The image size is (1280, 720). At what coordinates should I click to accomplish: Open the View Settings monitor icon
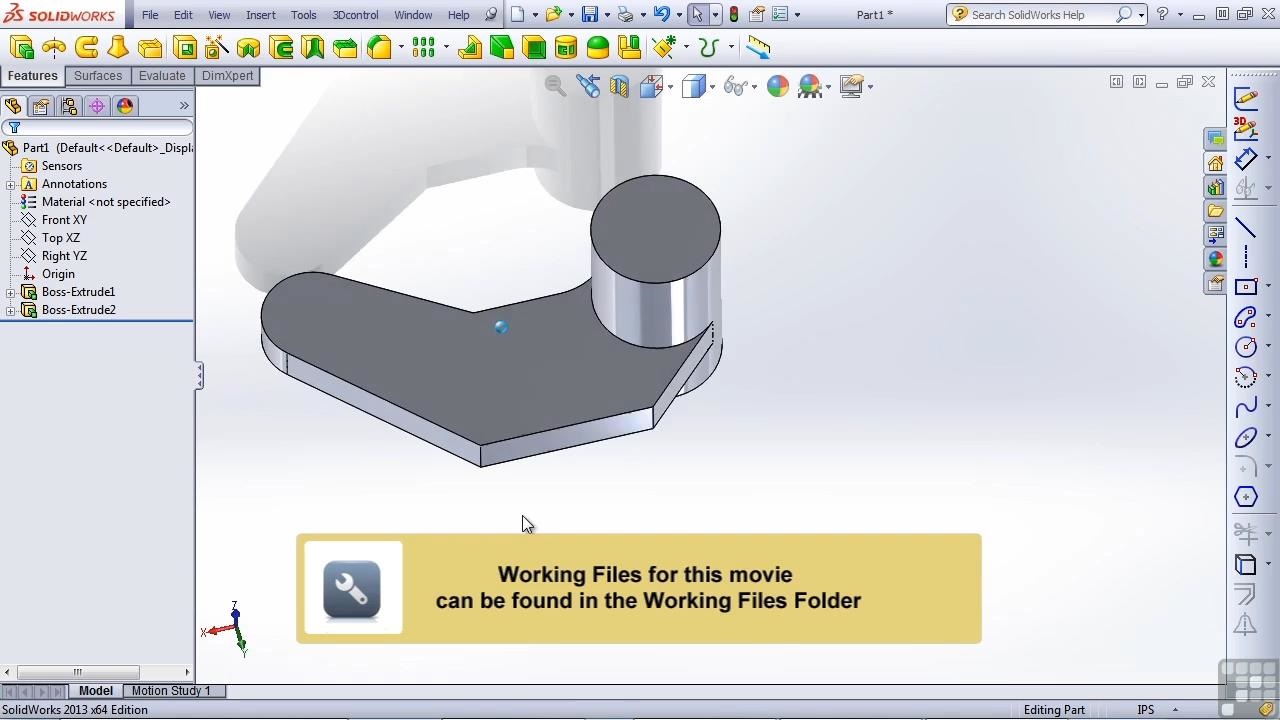851,86
